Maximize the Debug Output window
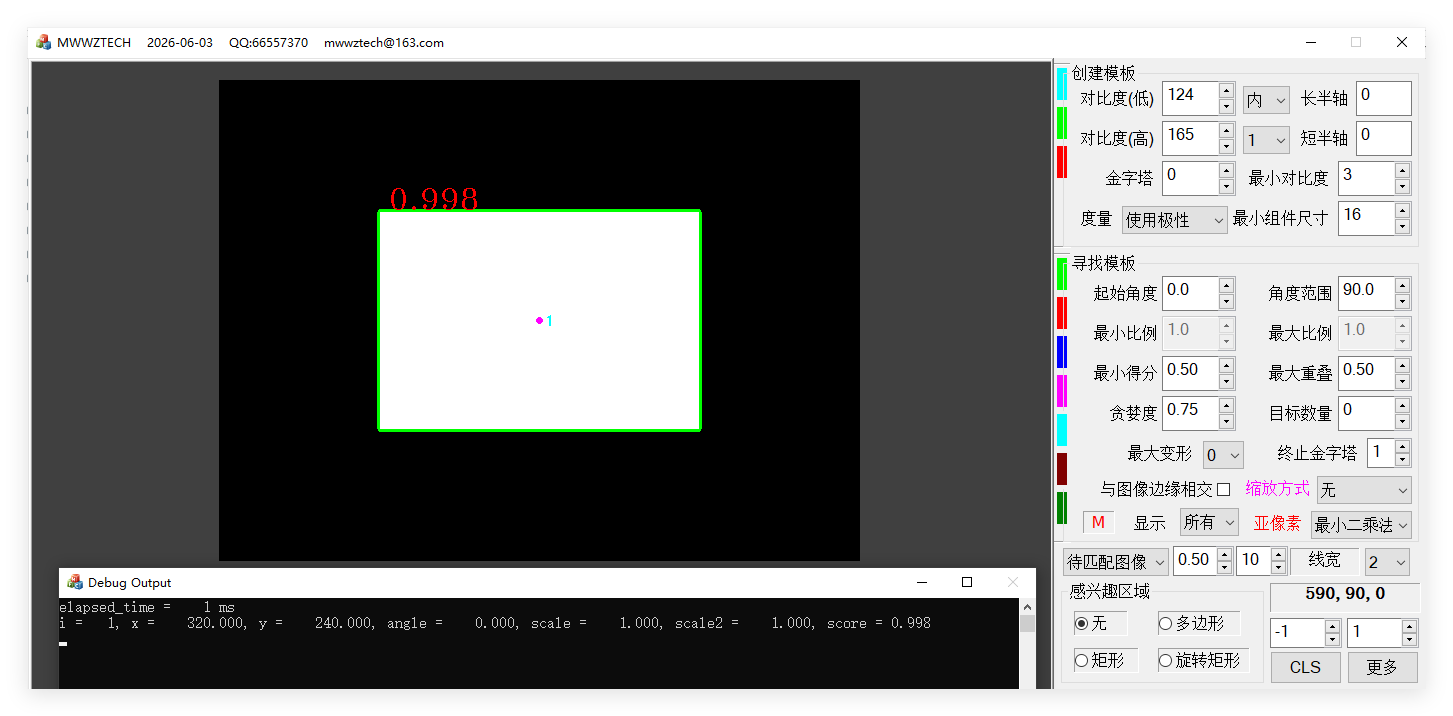The image size is (1453, 716). [966, 582]
